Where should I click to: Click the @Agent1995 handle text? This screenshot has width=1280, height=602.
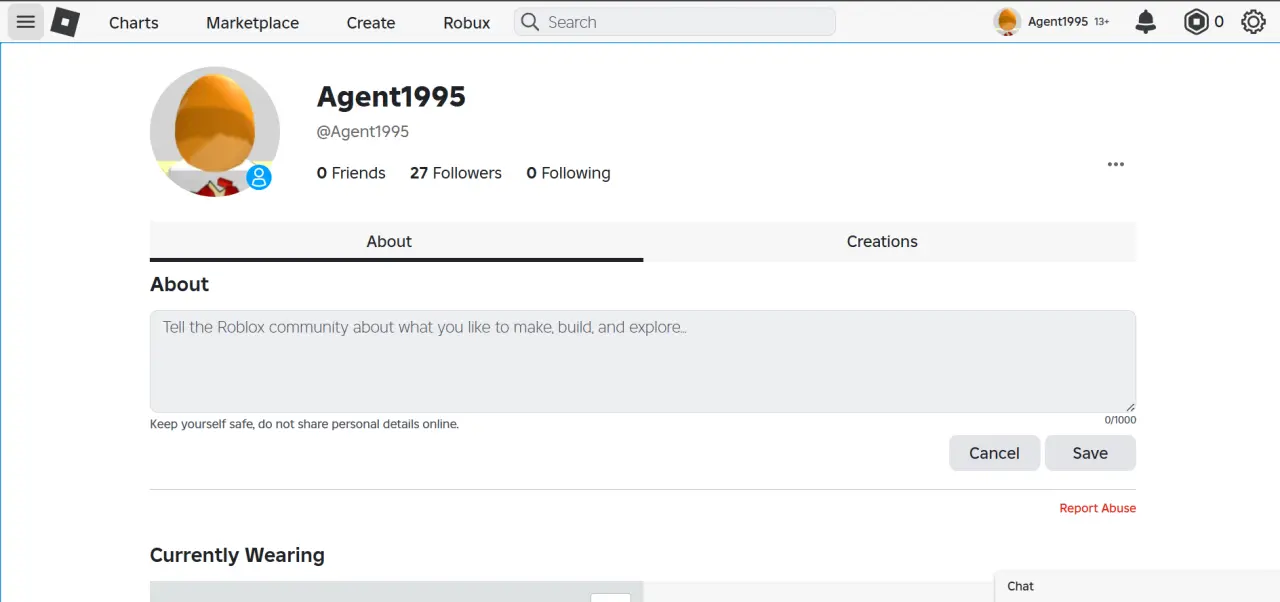pyautogui.click(x=363, y=131)
